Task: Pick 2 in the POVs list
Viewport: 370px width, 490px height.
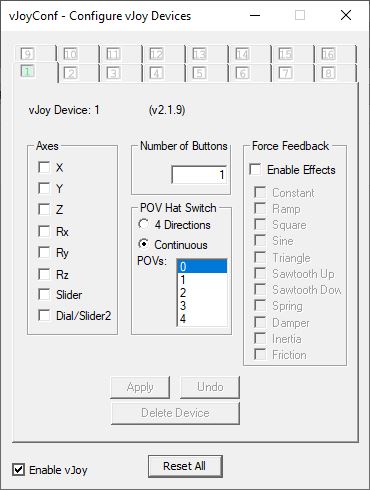Action: click(x=202, y=293)
